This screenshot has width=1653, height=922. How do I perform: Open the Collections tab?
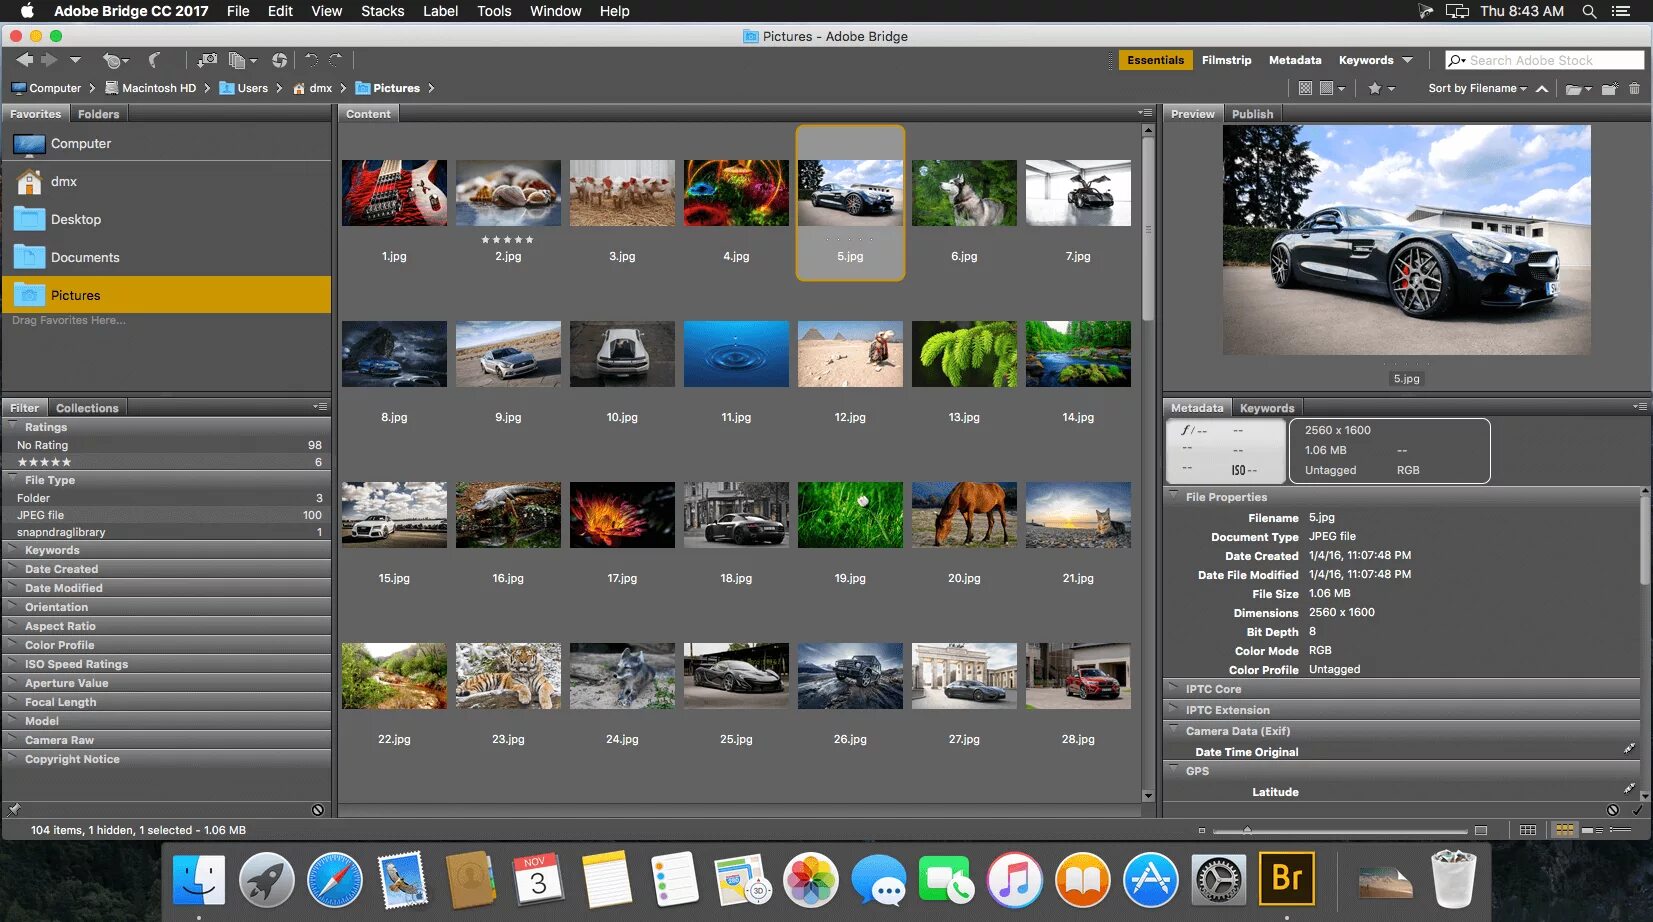87,408
